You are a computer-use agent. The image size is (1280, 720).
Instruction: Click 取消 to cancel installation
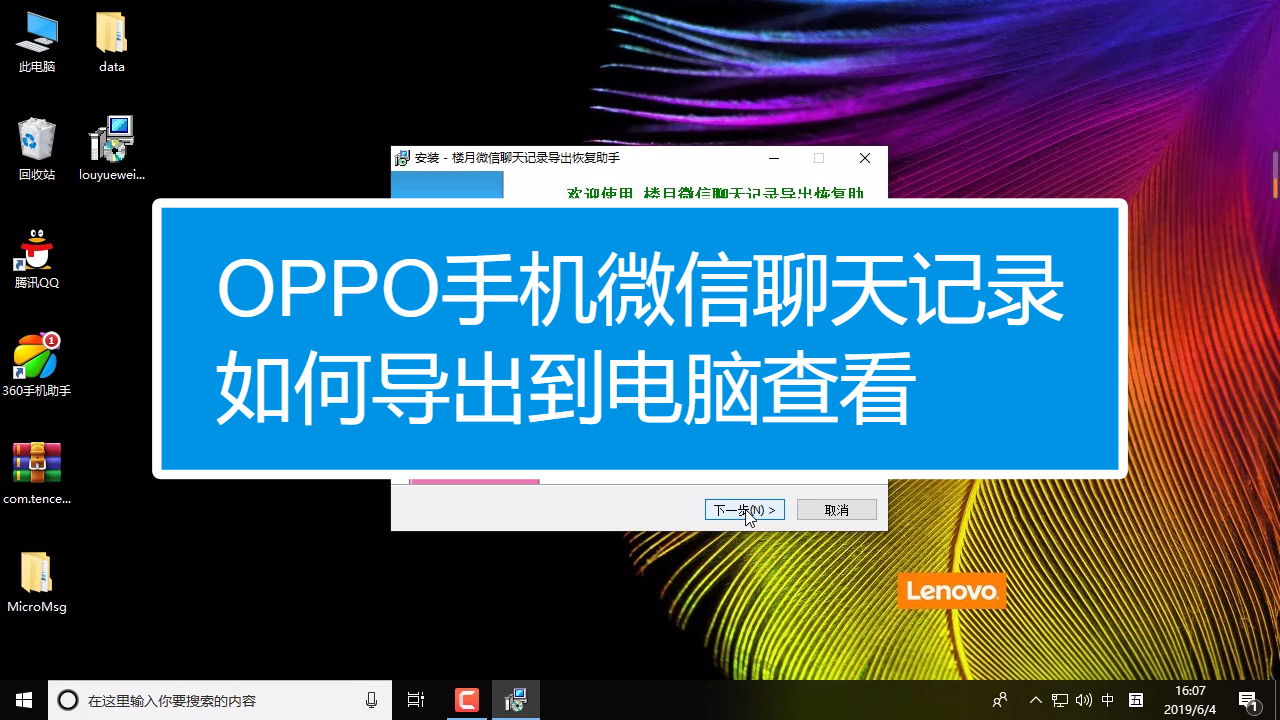point(837,510)
